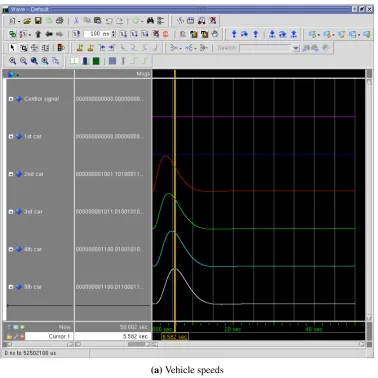Expand the 4th car signal
Image resolution: width=378 pixels, height=378 pixels.
pyautogui.click(x=11, y=249)
